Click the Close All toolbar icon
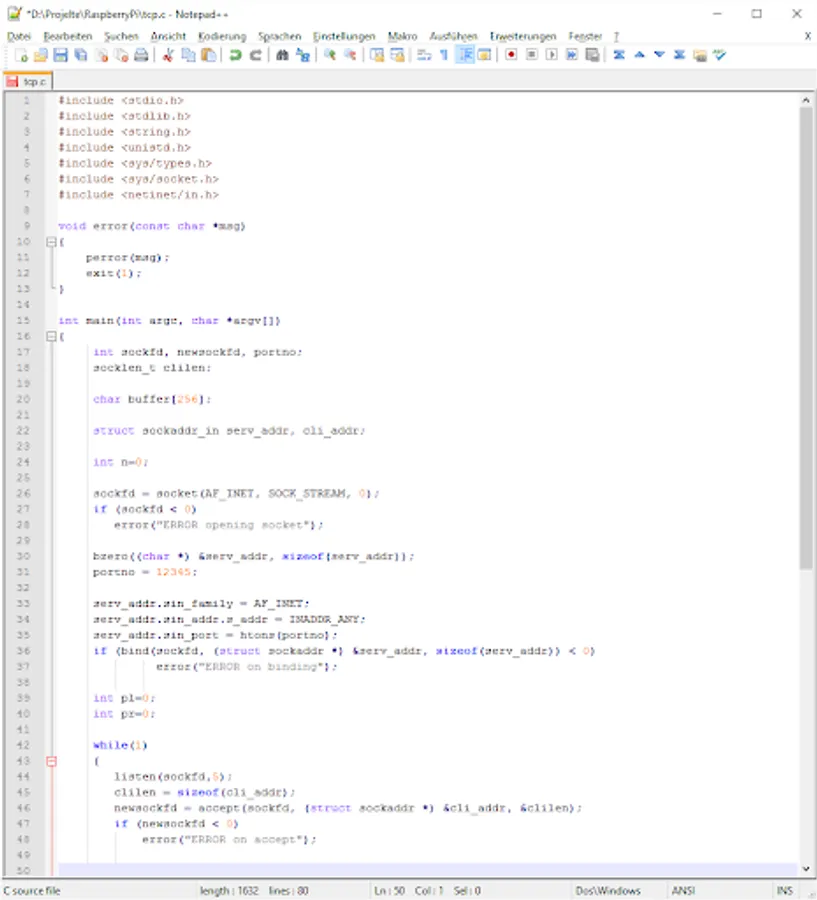Screen dimensions: 817x900 [x=121, y=55]
